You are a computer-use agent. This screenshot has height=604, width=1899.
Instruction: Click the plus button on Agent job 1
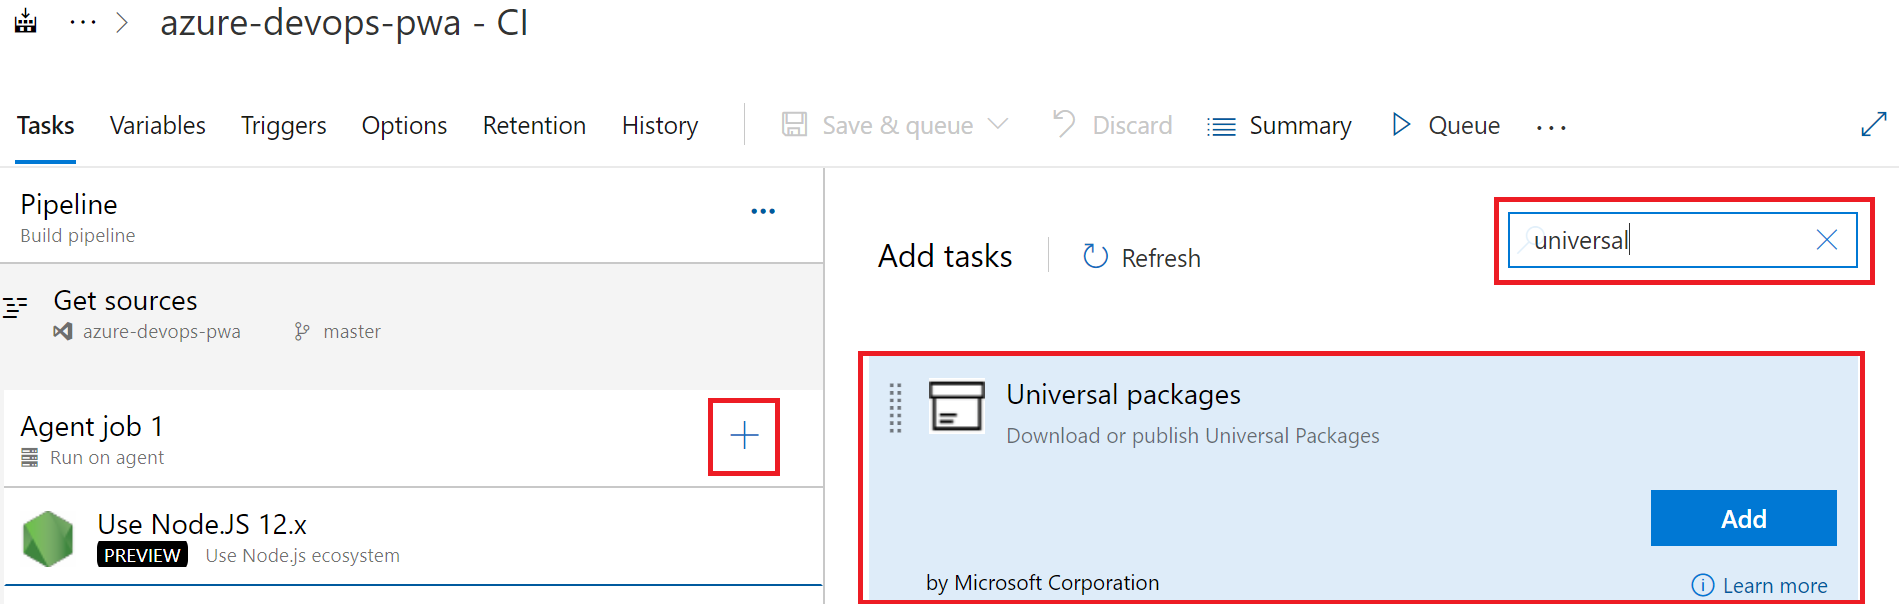tap(744, 437)
